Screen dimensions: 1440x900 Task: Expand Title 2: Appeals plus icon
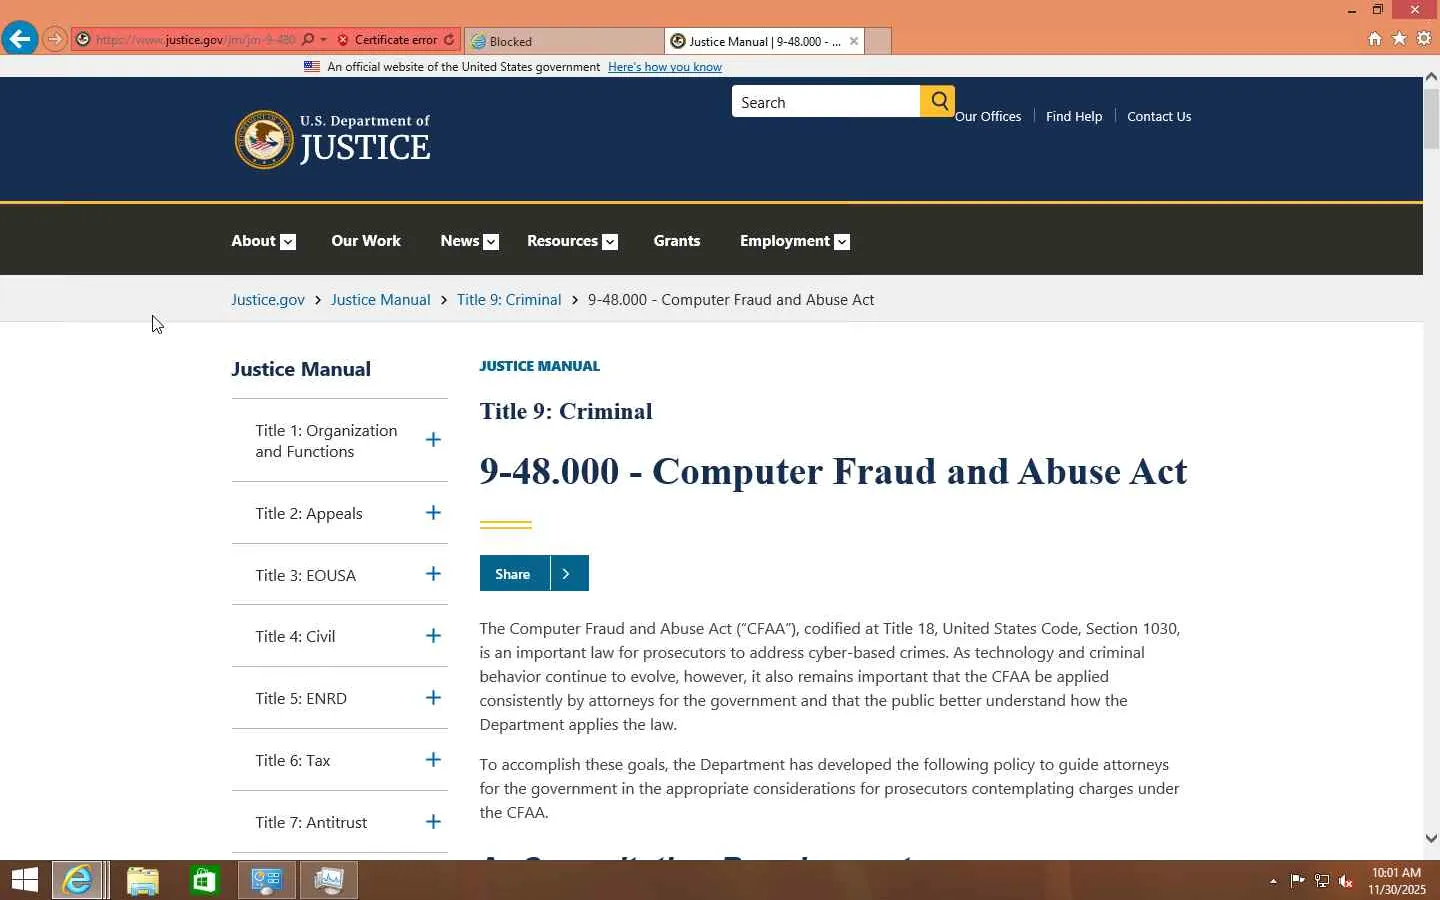coord(433,513)
